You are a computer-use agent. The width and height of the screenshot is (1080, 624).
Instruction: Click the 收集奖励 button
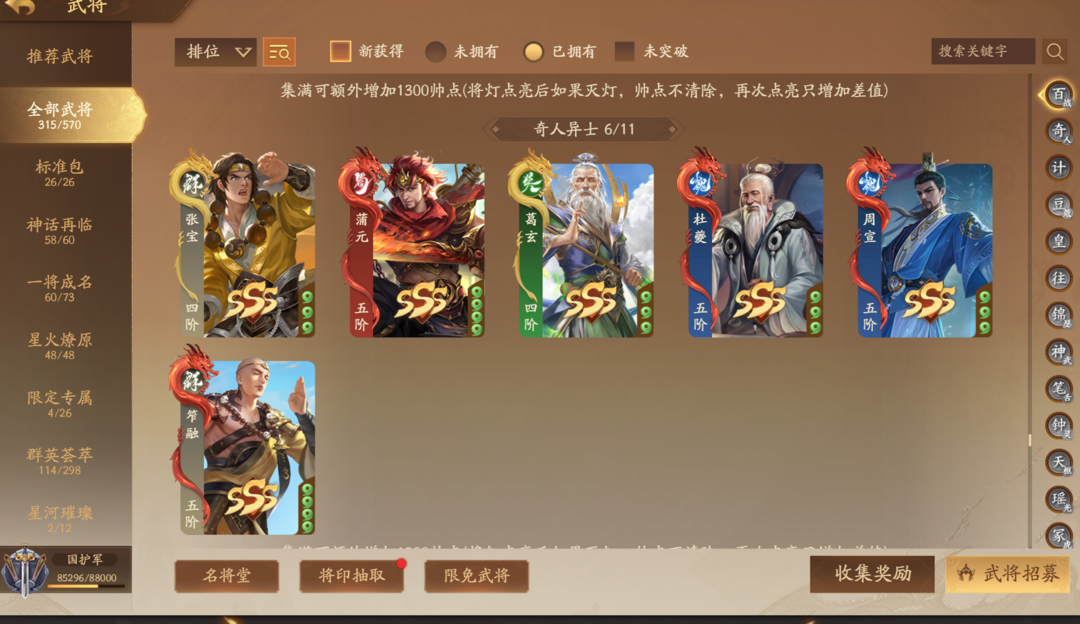(x=873, y=574)
